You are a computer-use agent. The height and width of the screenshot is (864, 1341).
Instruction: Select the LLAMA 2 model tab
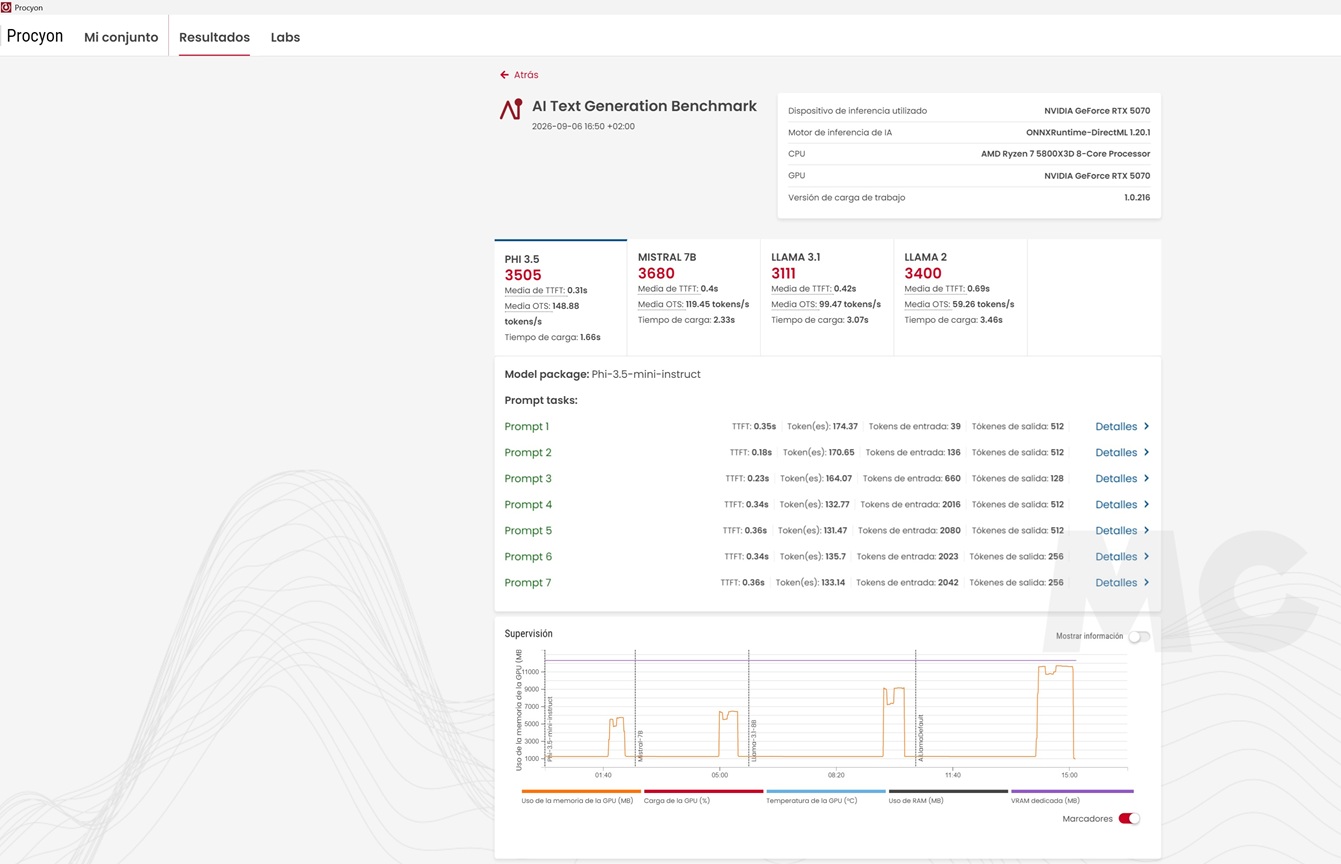960,297
